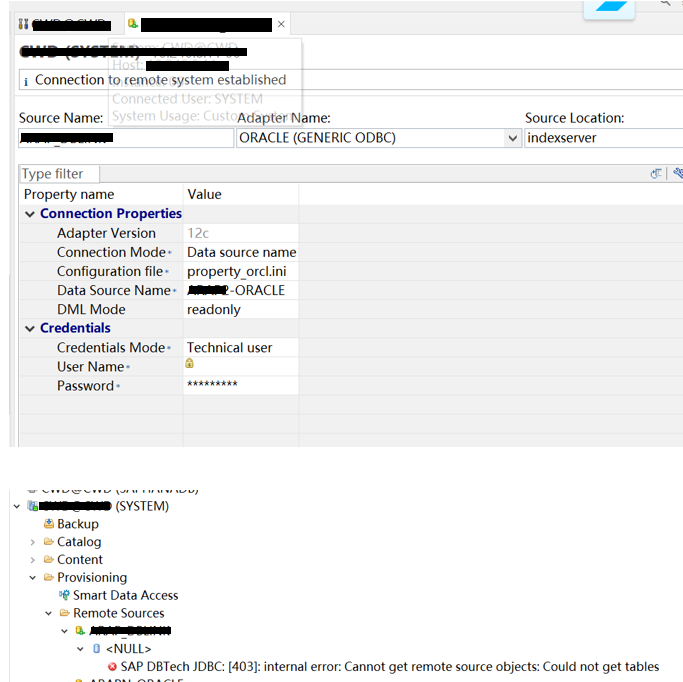Click the Adapter Version property label
Image resolution: width=683 pixels, height=682 pixels.
coord(106,233)
